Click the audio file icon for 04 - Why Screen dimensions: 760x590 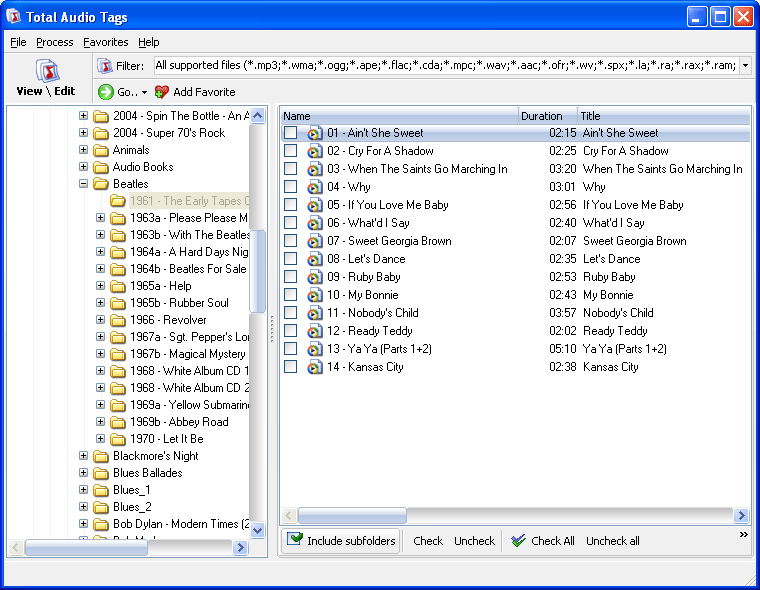click(x=314, y=187)
